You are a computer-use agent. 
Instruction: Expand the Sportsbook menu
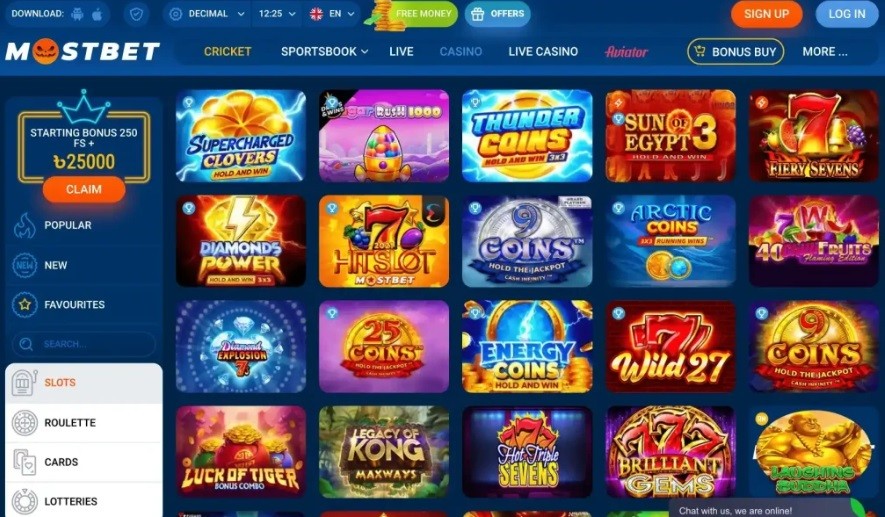[x=325, y=51]
